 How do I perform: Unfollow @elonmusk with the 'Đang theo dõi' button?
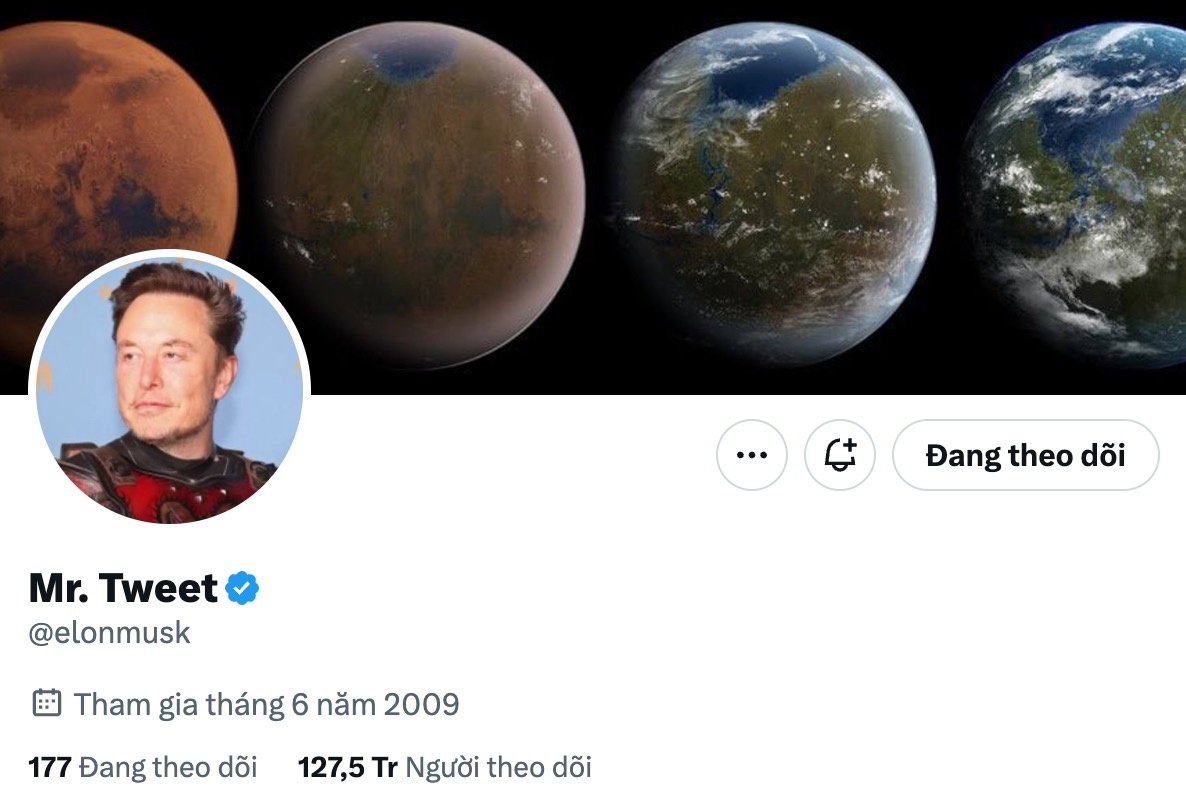pyautogui.click(x=1025, y=455)
